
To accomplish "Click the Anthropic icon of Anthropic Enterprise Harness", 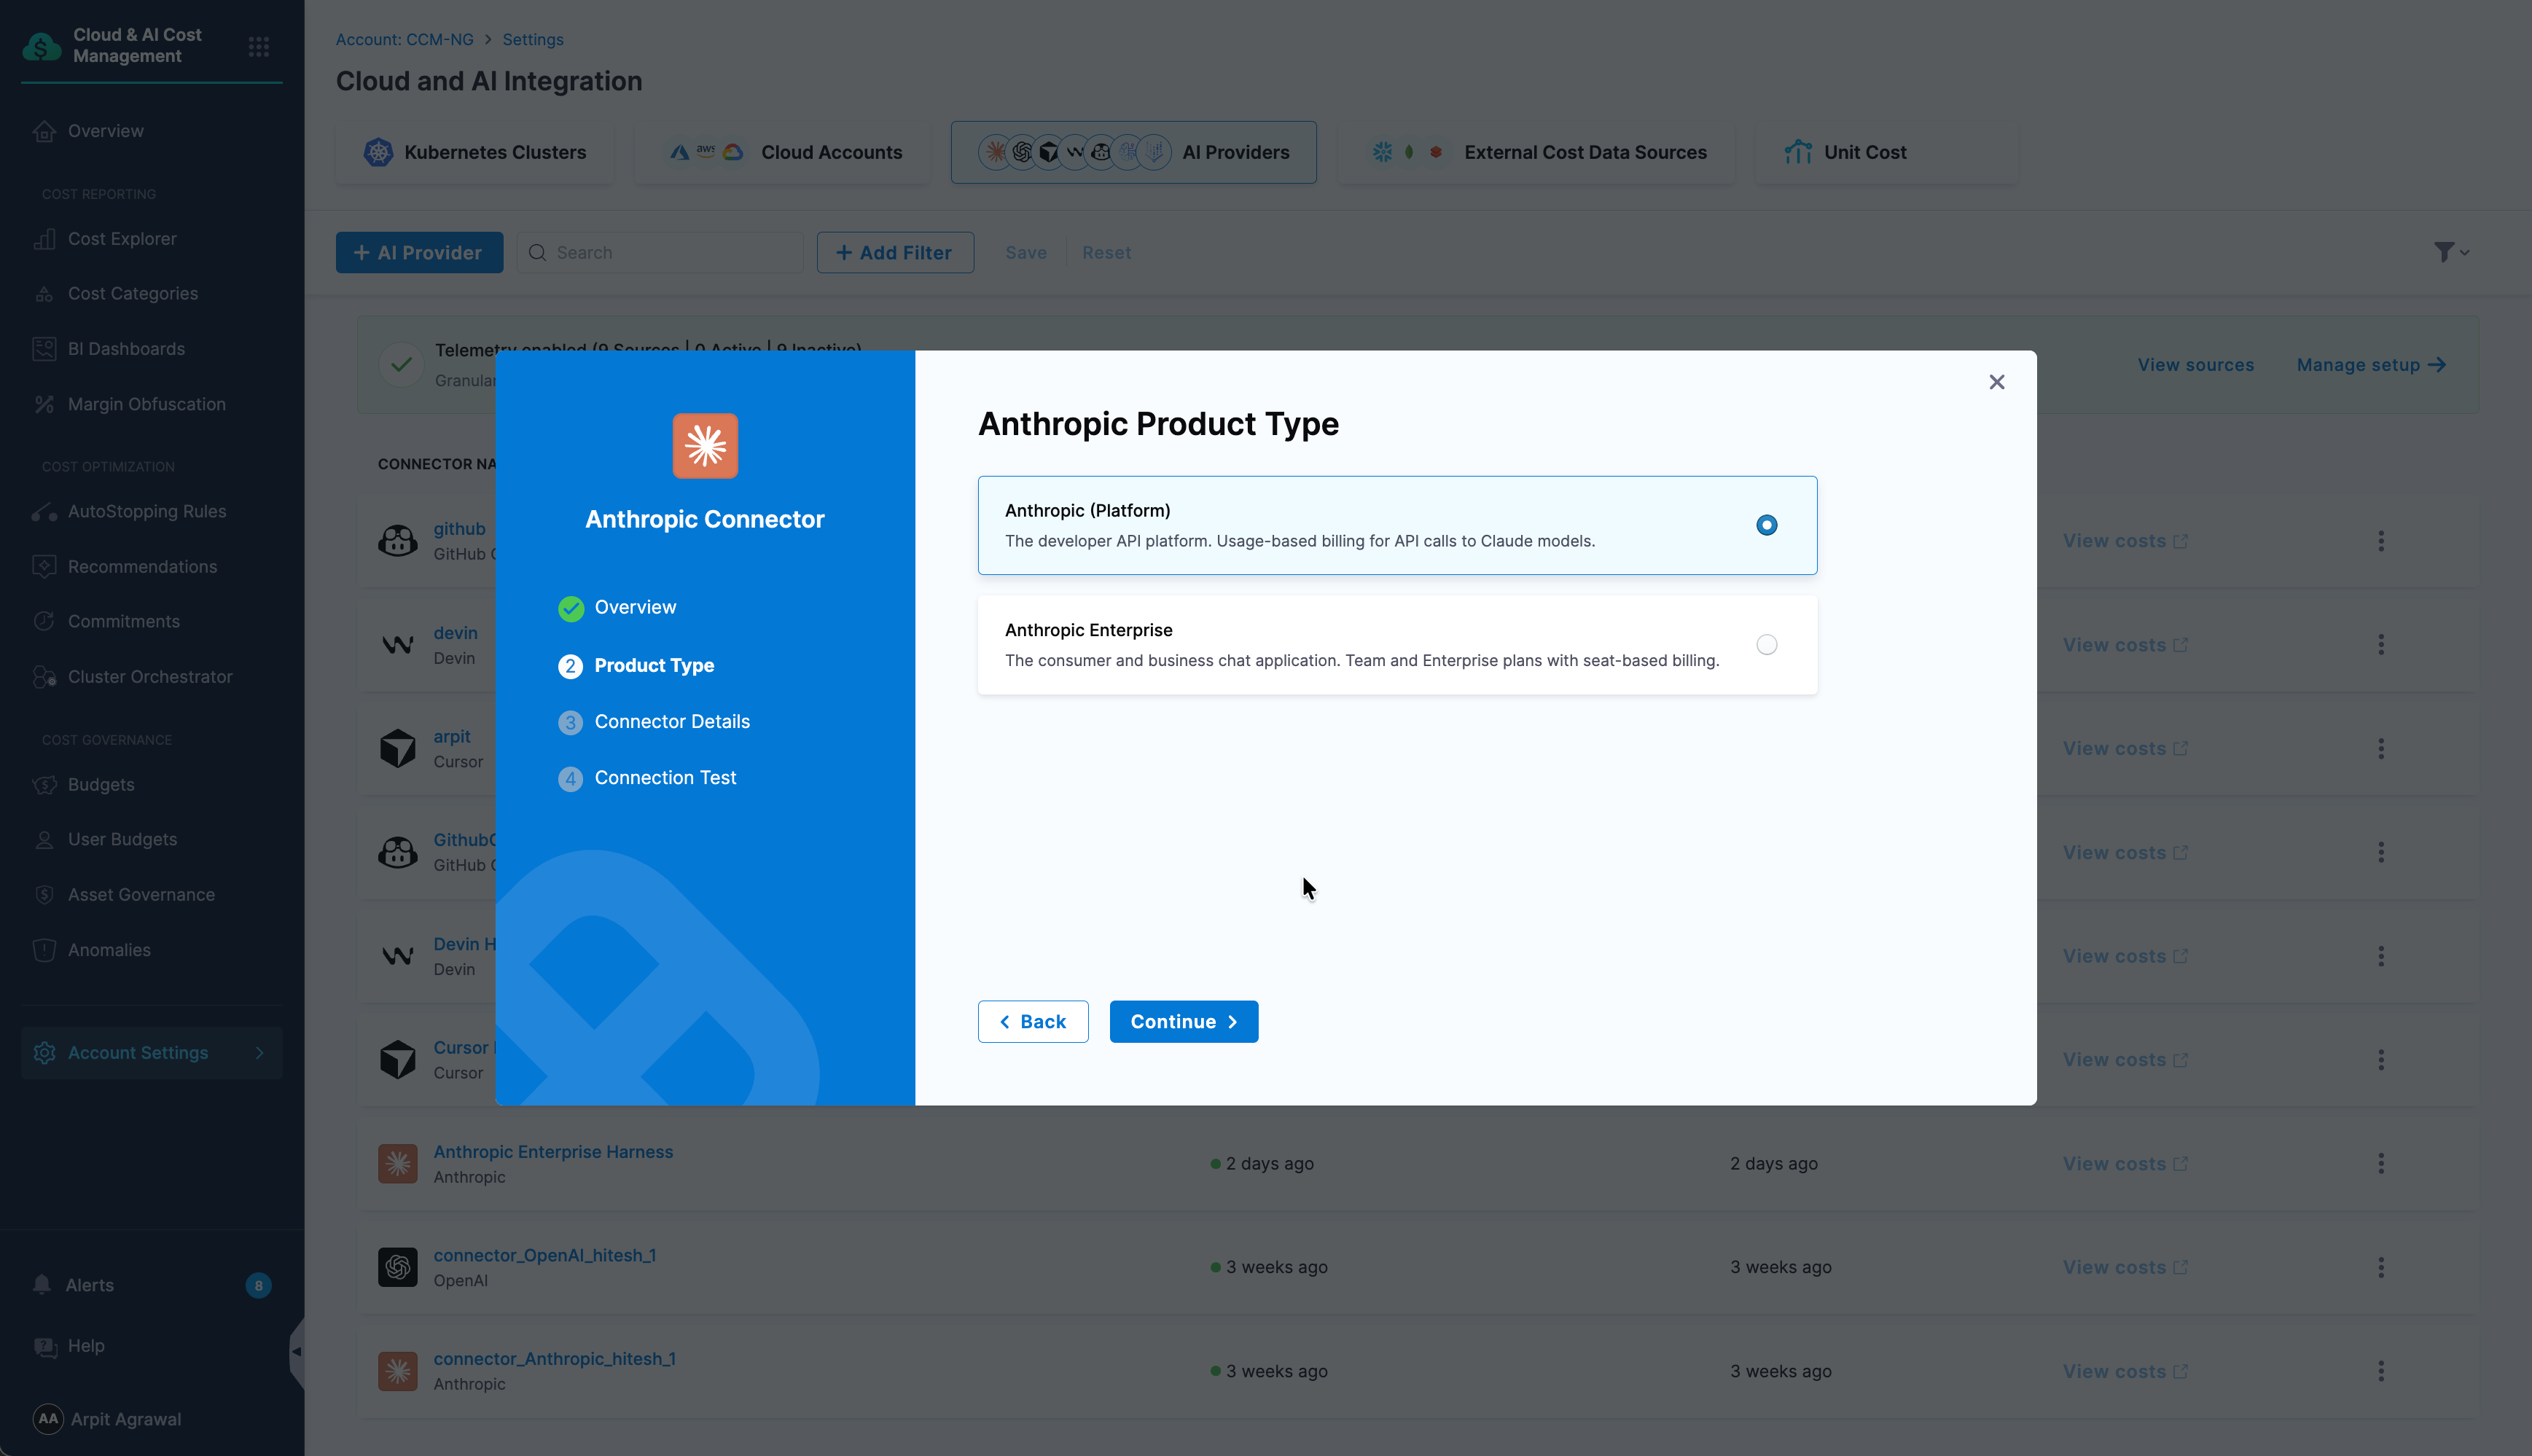I will pyautogui.click(x=397, y=1164).
